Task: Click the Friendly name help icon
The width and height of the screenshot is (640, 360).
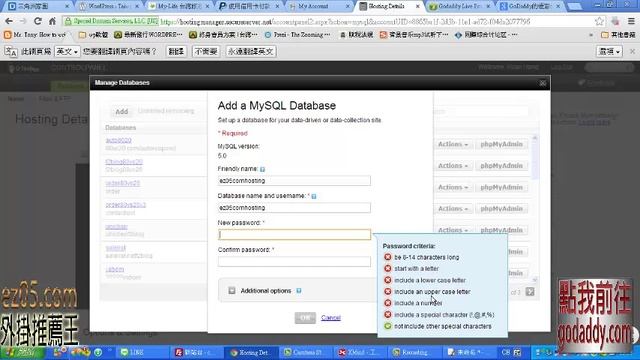Action: pos(262,169)
